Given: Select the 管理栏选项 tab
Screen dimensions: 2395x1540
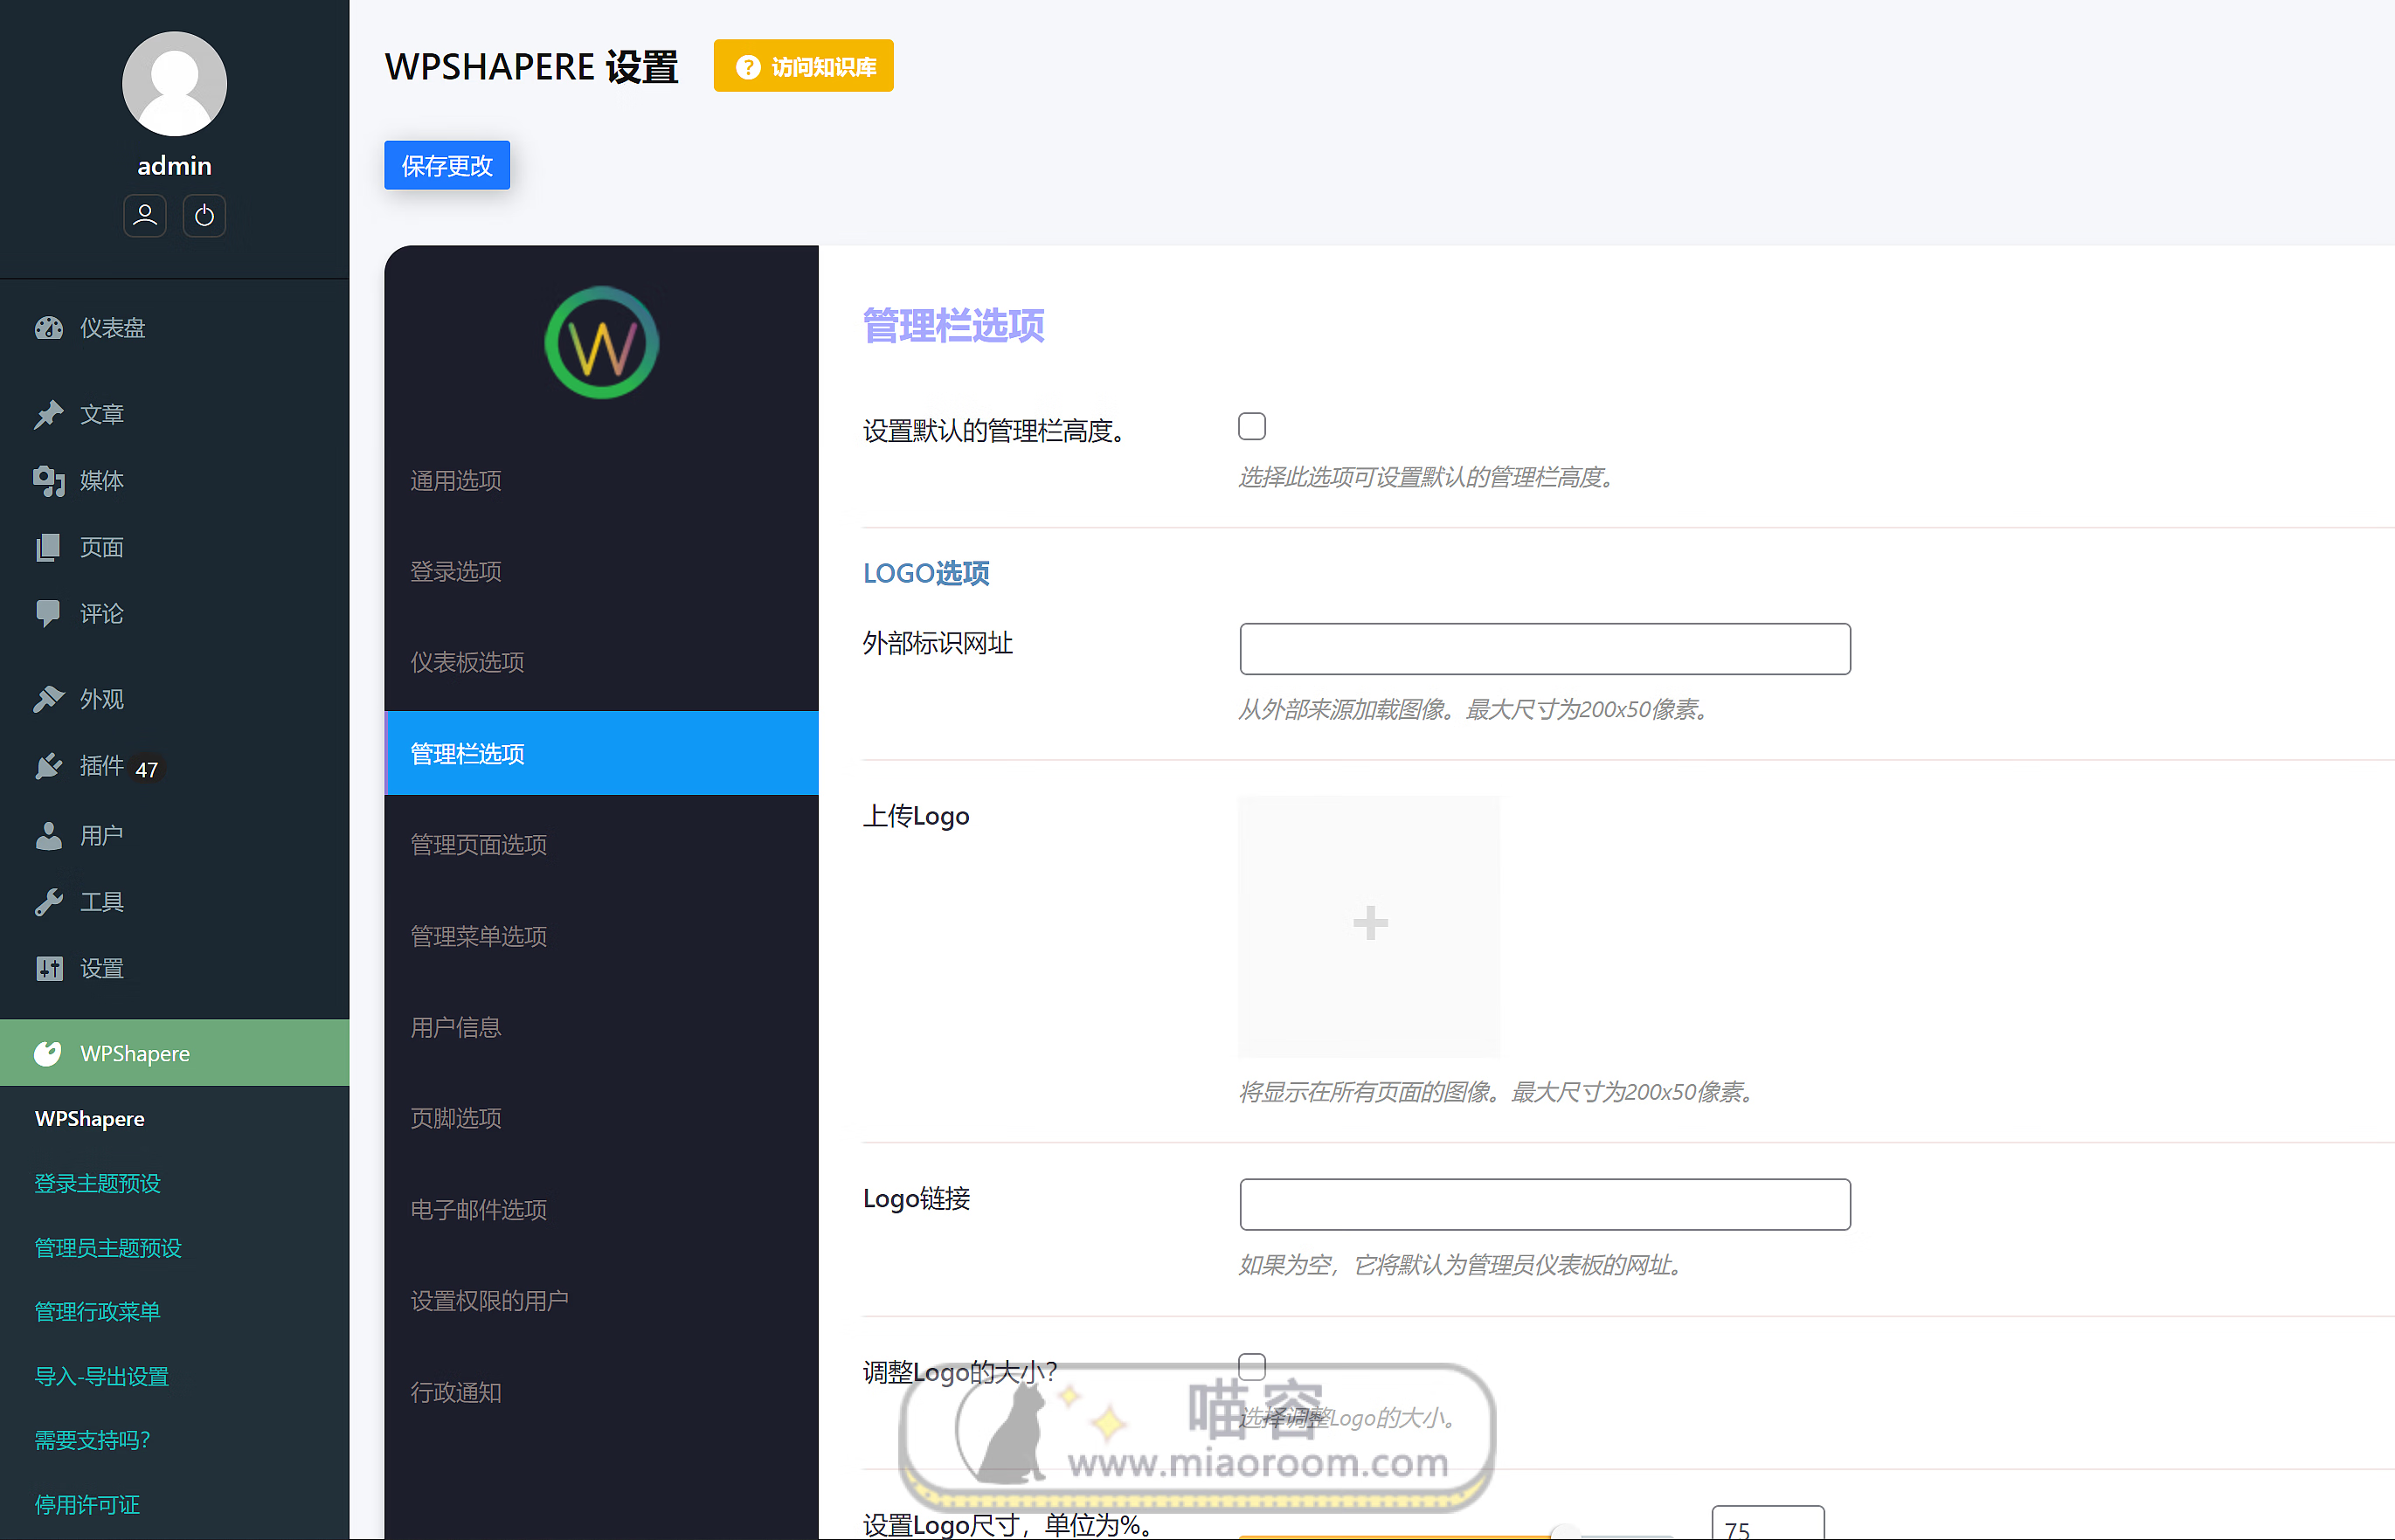Looking at the screenshot, I should coord(601,753).
